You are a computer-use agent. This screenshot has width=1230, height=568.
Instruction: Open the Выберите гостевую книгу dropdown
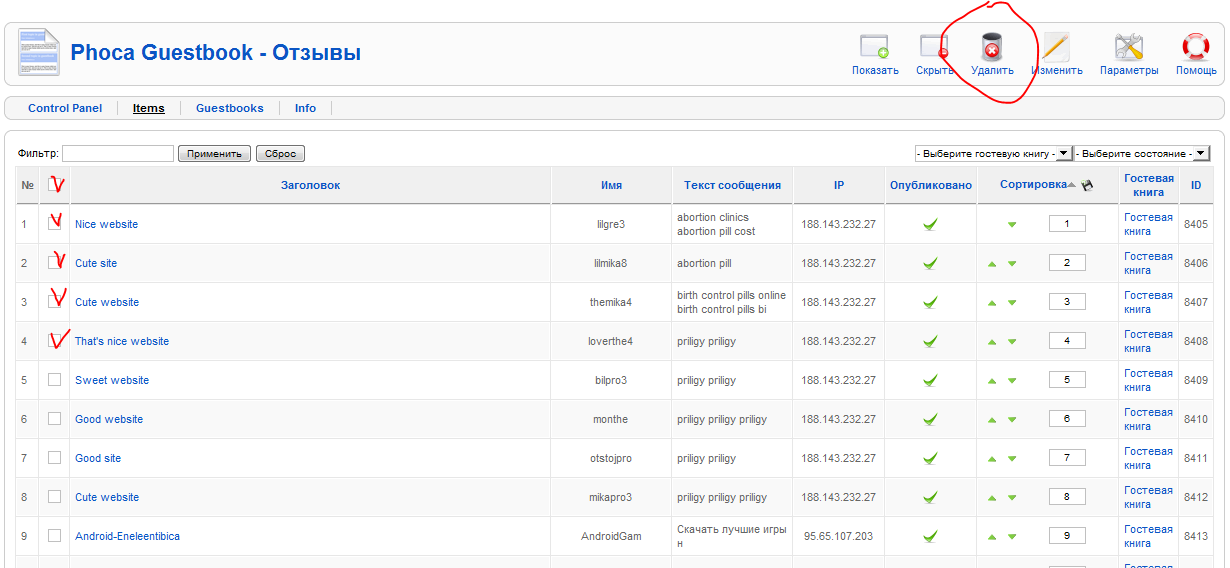pos(993,154)
